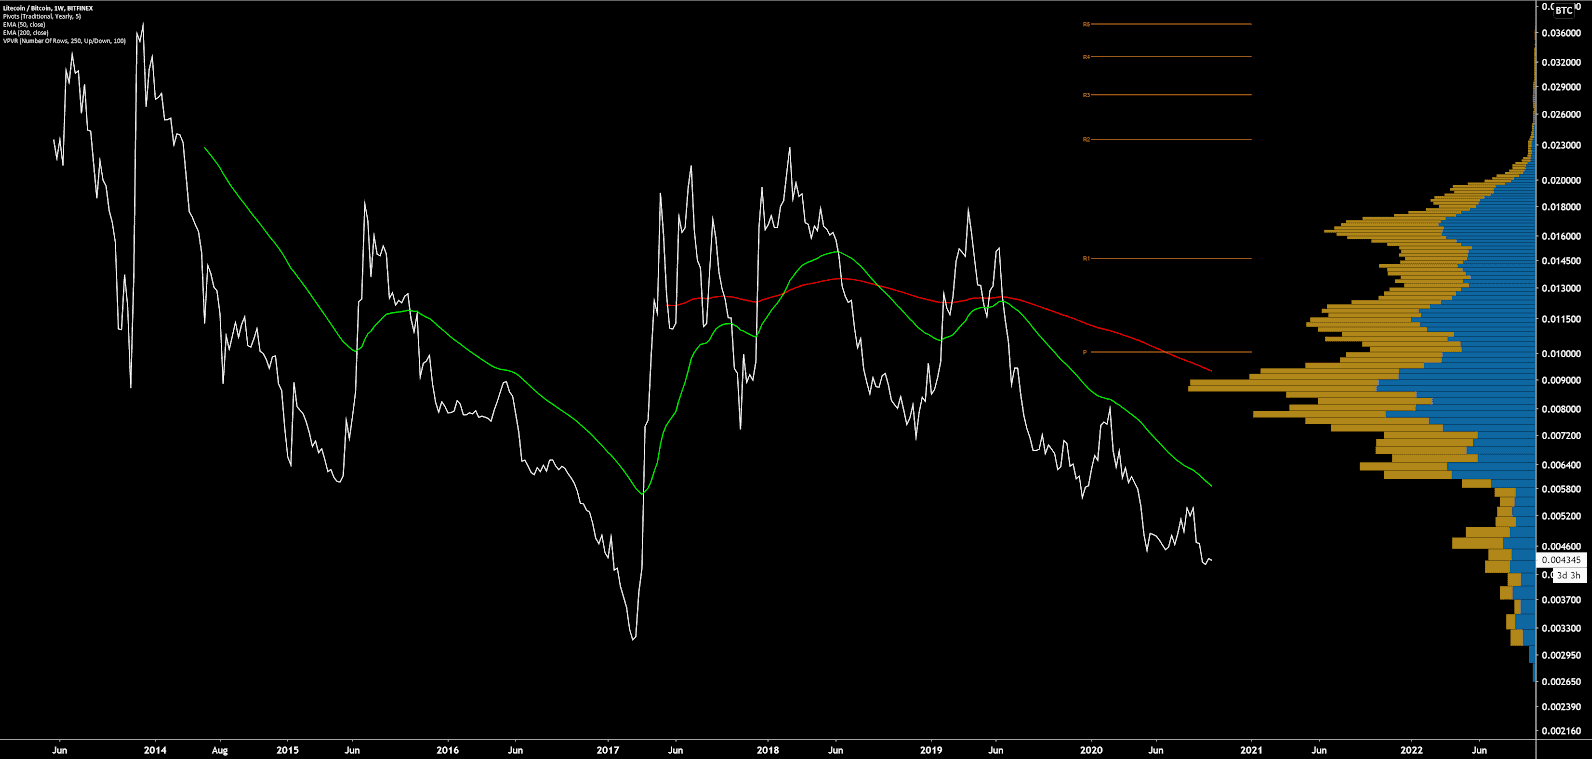Select the EMA (50, close) legend

coord(24,24)
